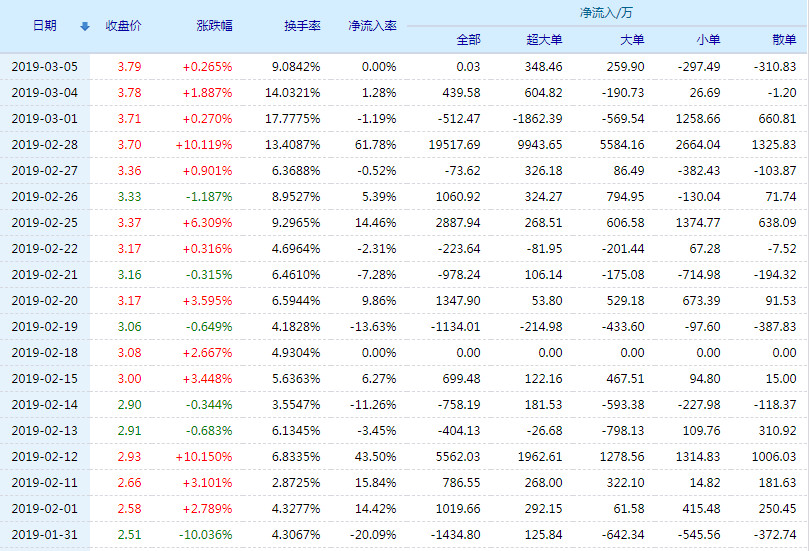
Task: Sort by 涨跌幅 column header
Action: pyautogui.click(x=214, y=25)
